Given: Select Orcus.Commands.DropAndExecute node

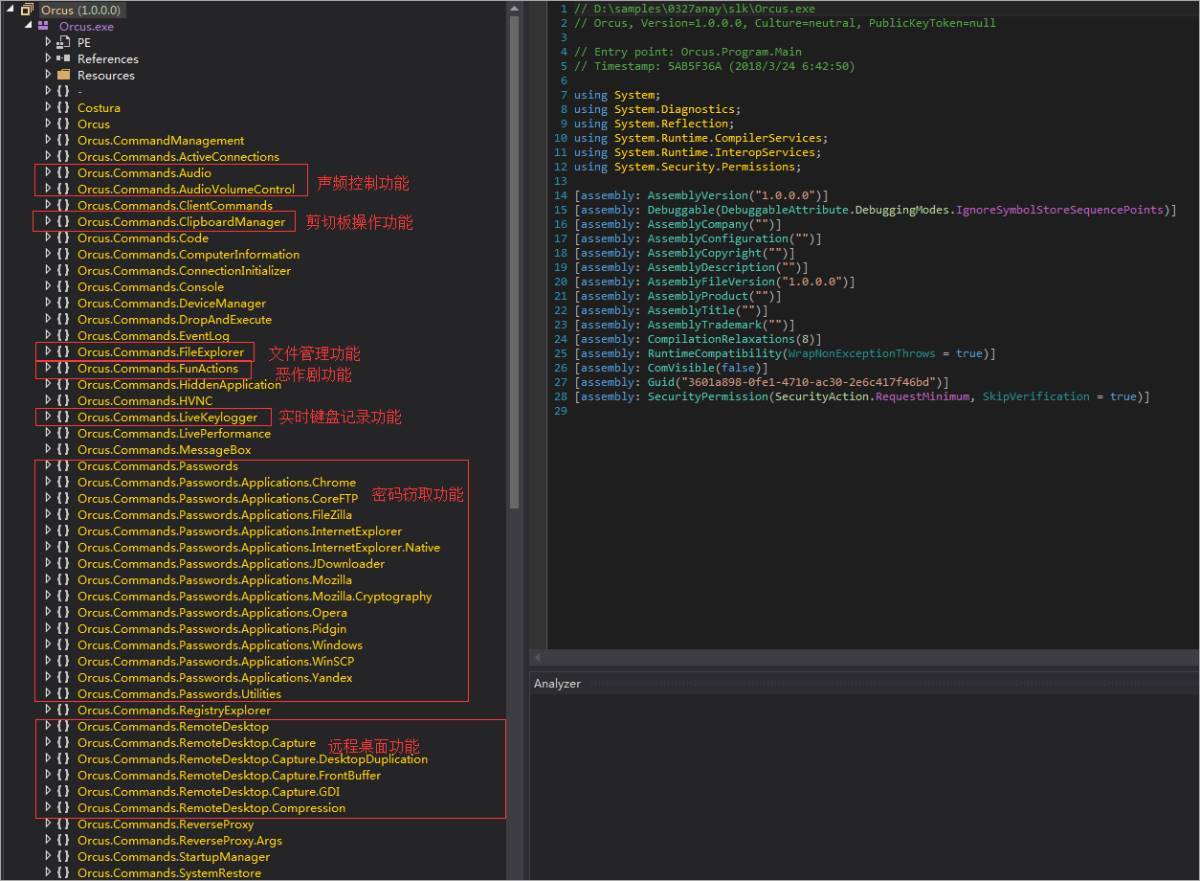Looking at the screenshot, I should 174,320.
